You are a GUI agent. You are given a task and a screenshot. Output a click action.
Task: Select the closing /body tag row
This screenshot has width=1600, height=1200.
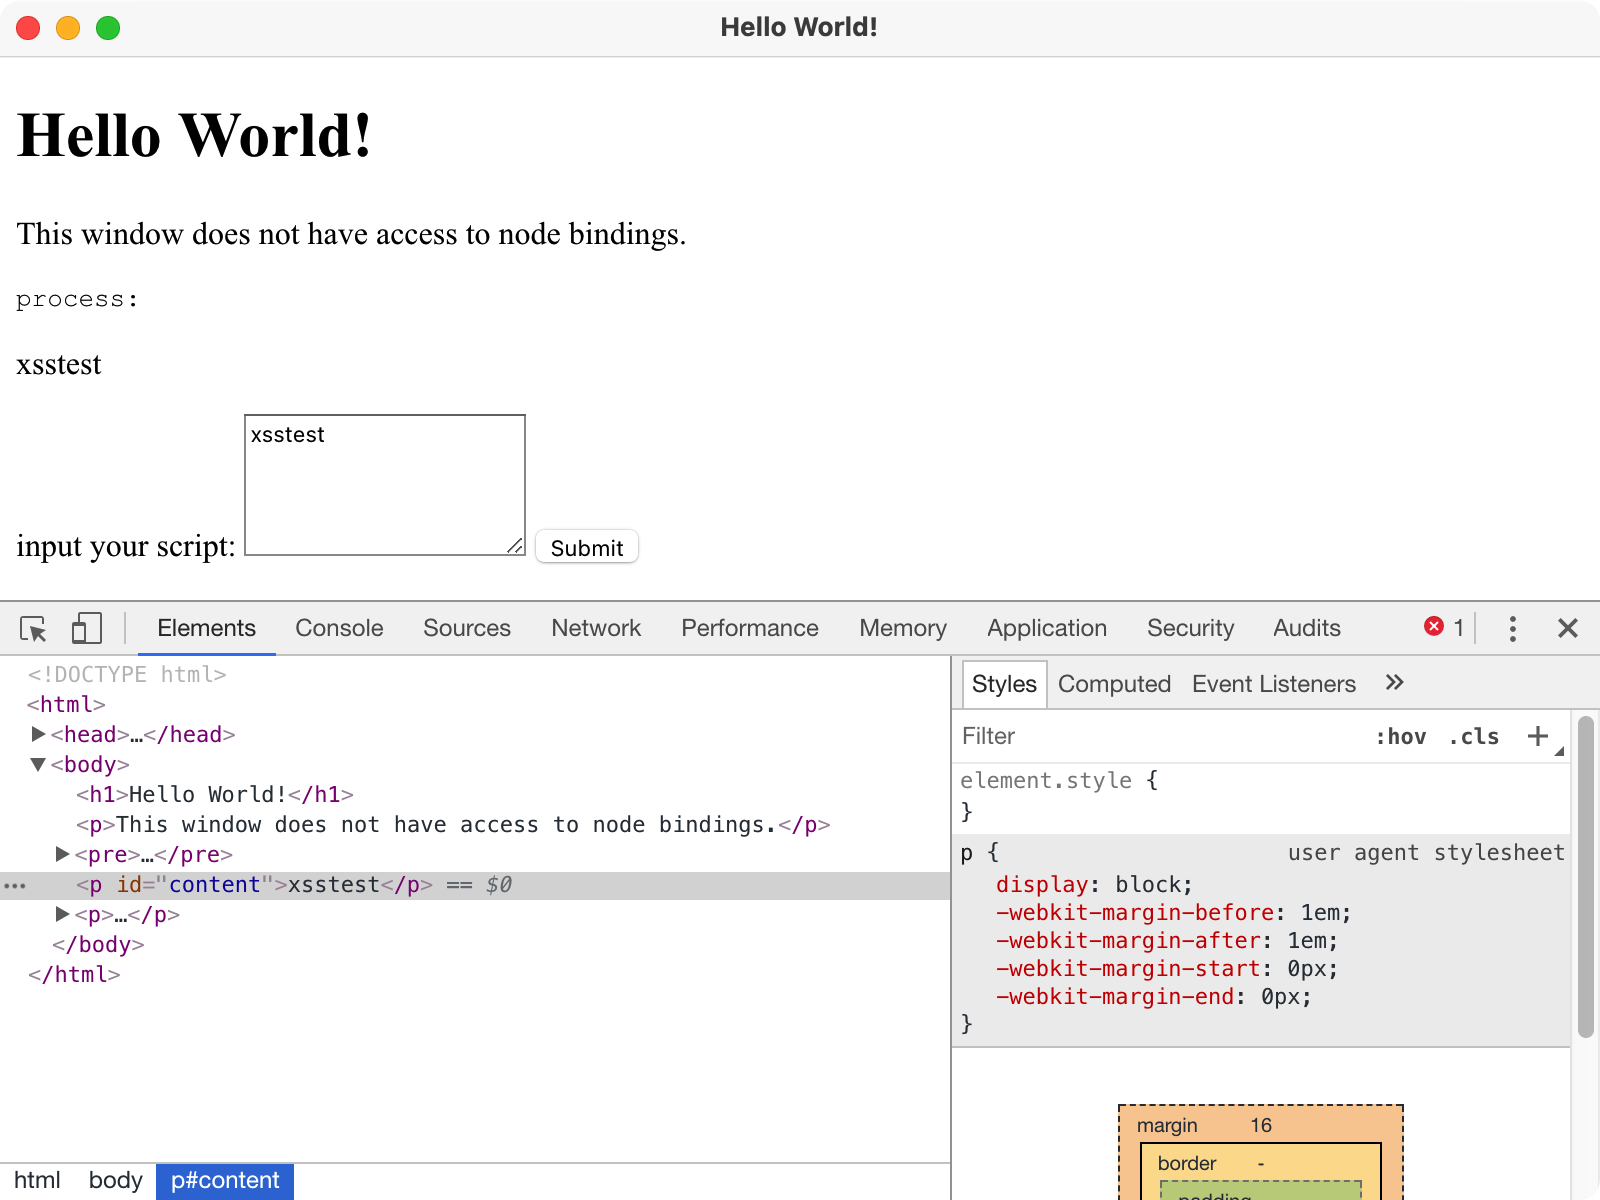click(x=475, y=945)
